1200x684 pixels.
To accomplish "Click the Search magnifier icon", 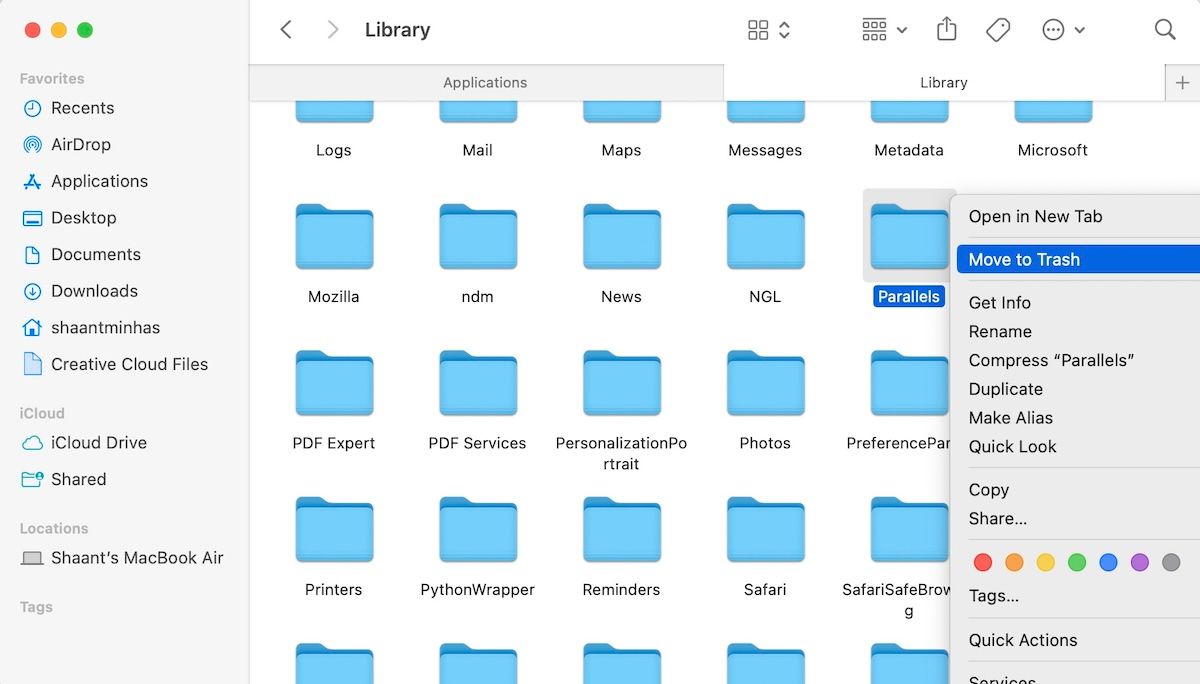I will pyautogui.click(x=1165, y=30).
